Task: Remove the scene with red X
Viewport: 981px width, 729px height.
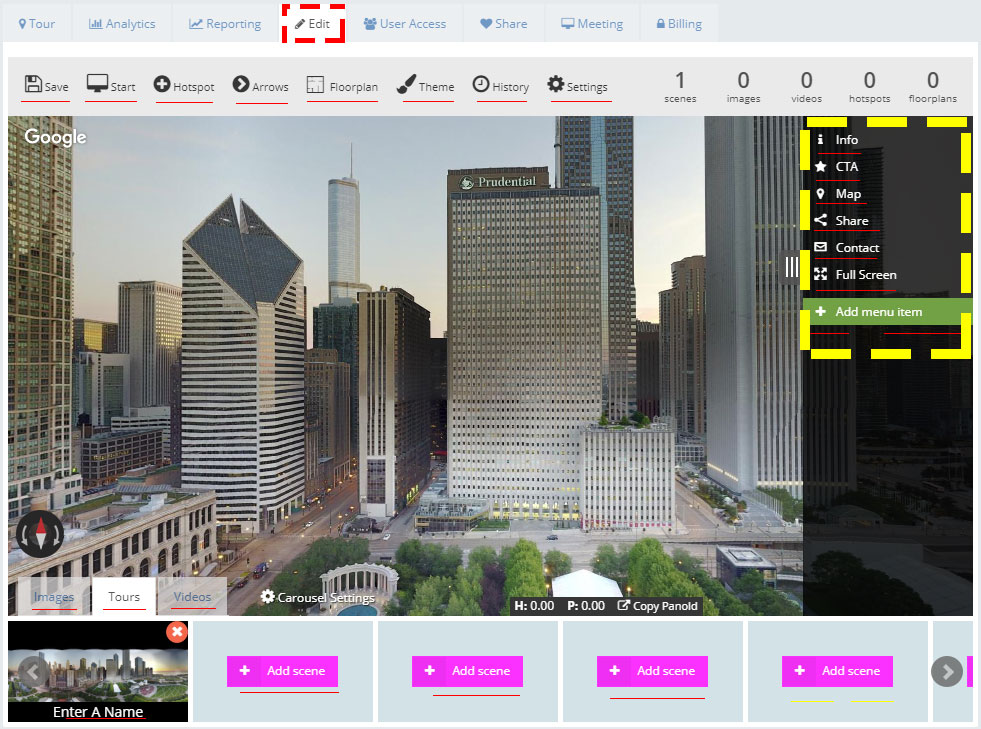Action: 177,631
